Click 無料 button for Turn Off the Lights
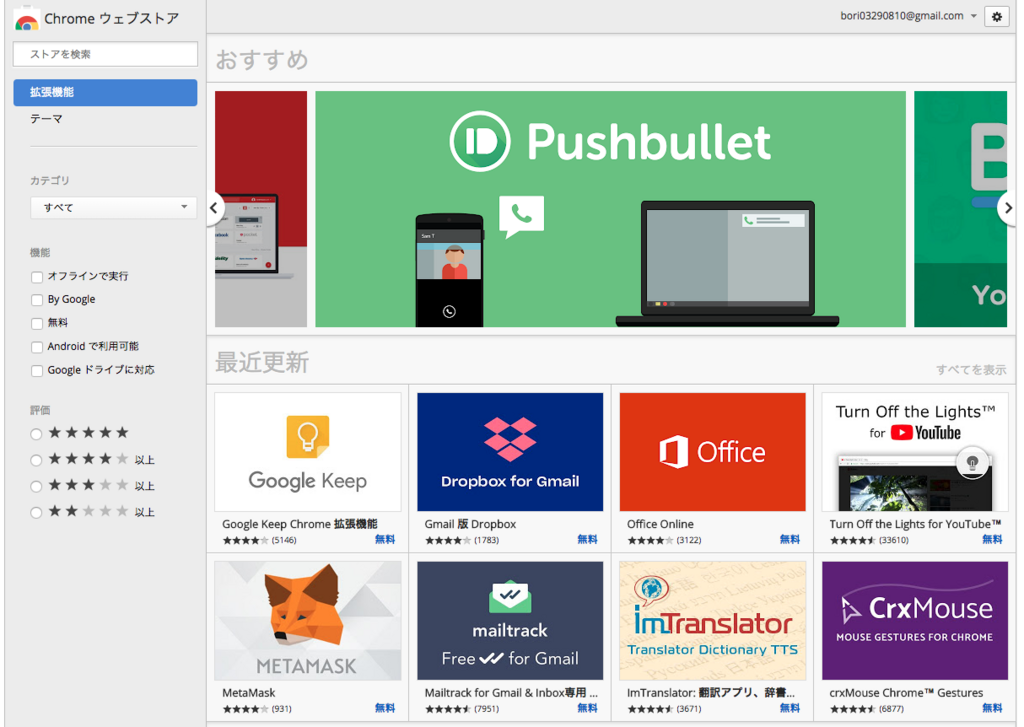The height and width of the screenshot is (727, 1024). pyautogui.click(x=992, y=540)
